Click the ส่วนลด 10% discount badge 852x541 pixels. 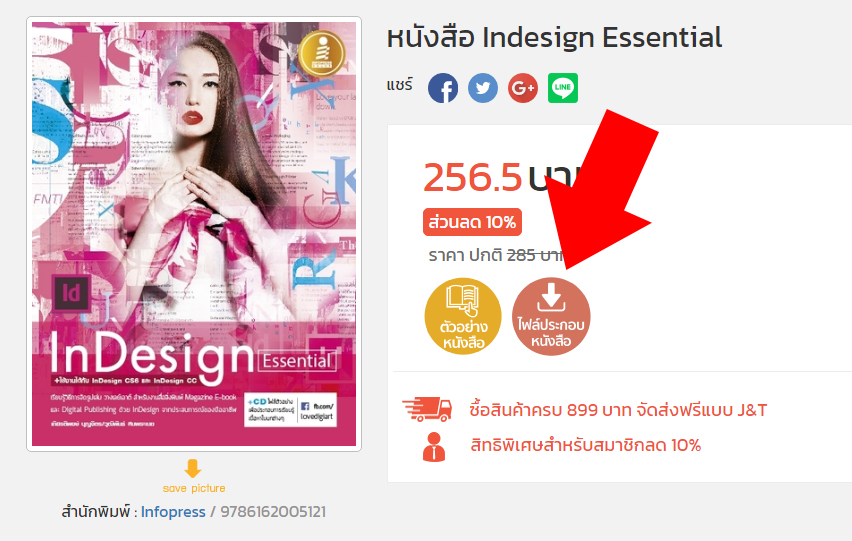pos(472,222)
